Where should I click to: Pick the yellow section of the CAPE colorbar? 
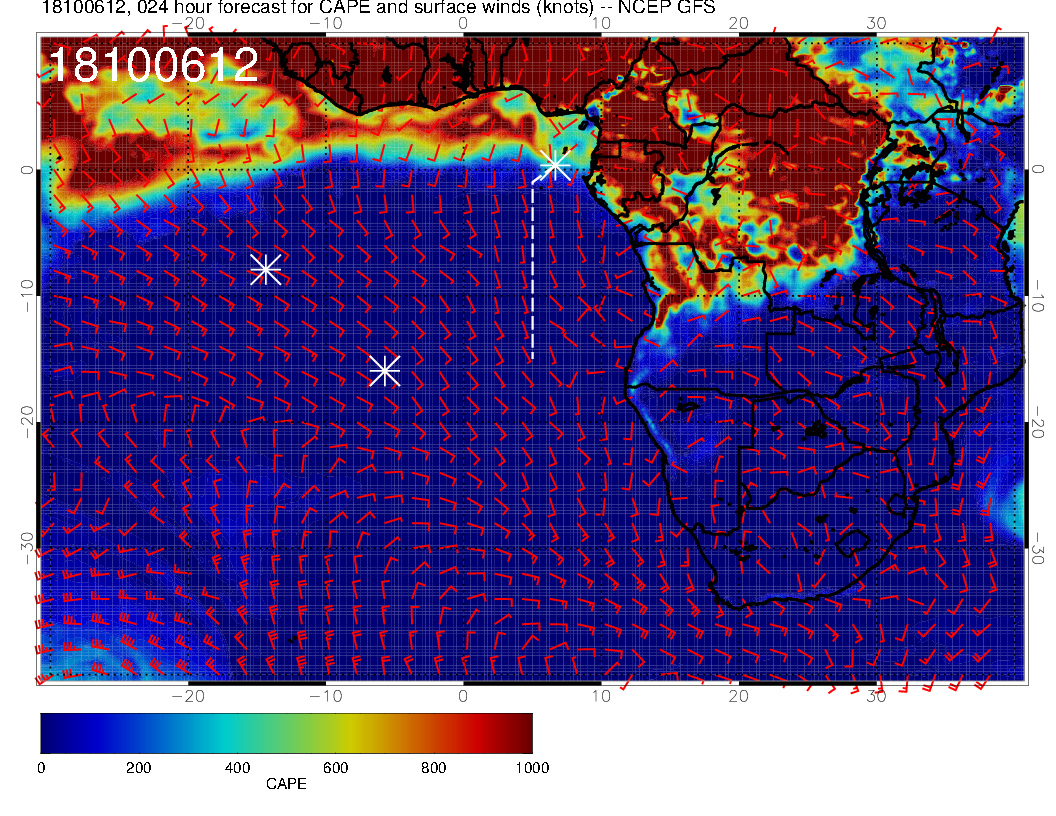(345, 732)
